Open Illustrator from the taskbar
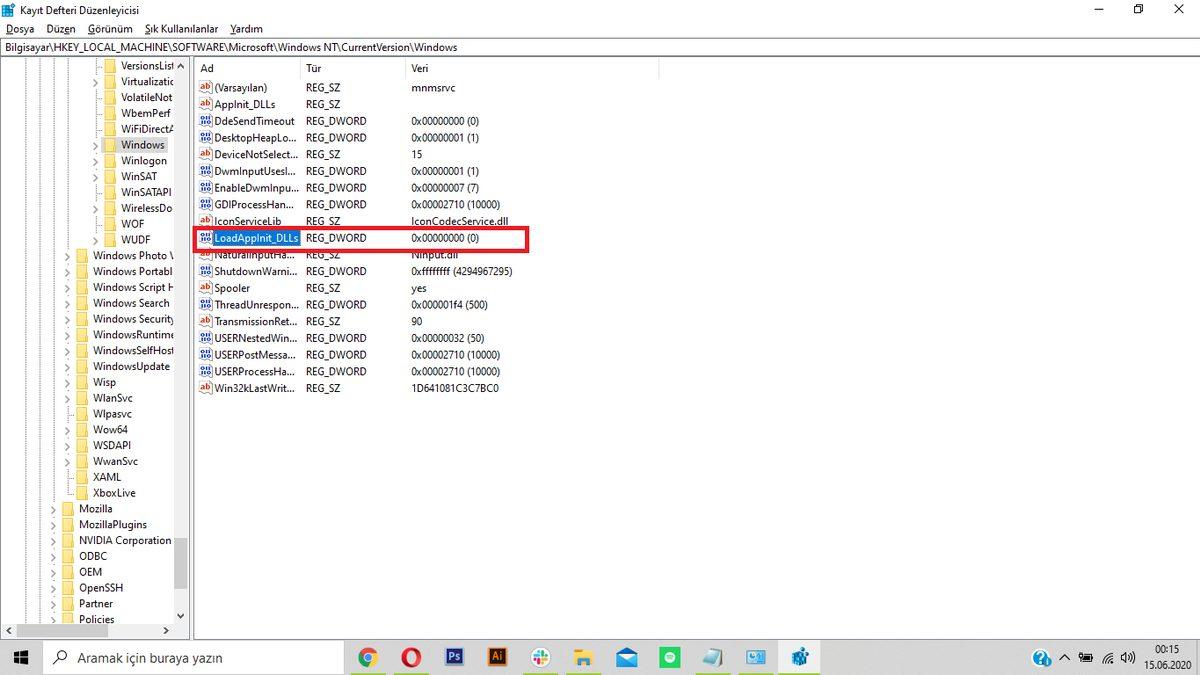Screen dimensions: 1200x675 (497, 657)
